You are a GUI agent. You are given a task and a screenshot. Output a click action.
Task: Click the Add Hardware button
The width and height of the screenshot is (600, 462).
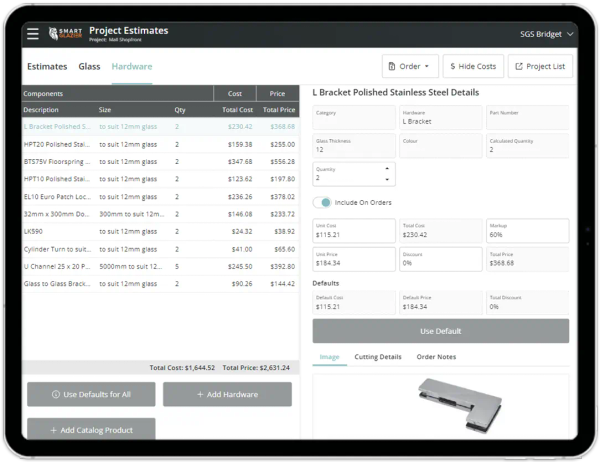click(227, 394)
